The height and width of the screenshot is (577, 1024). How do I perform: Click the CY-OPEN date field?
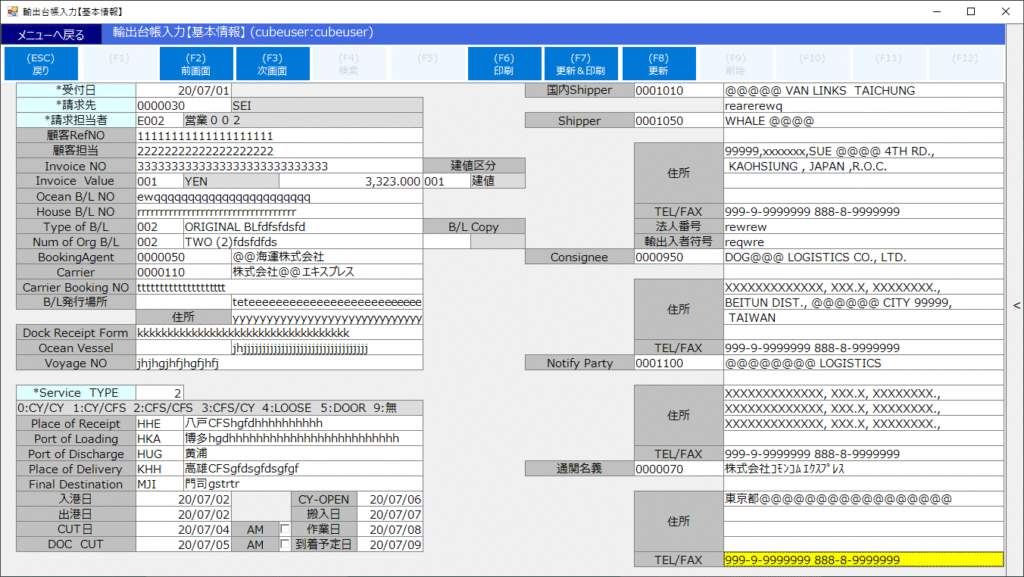point(391,499)
